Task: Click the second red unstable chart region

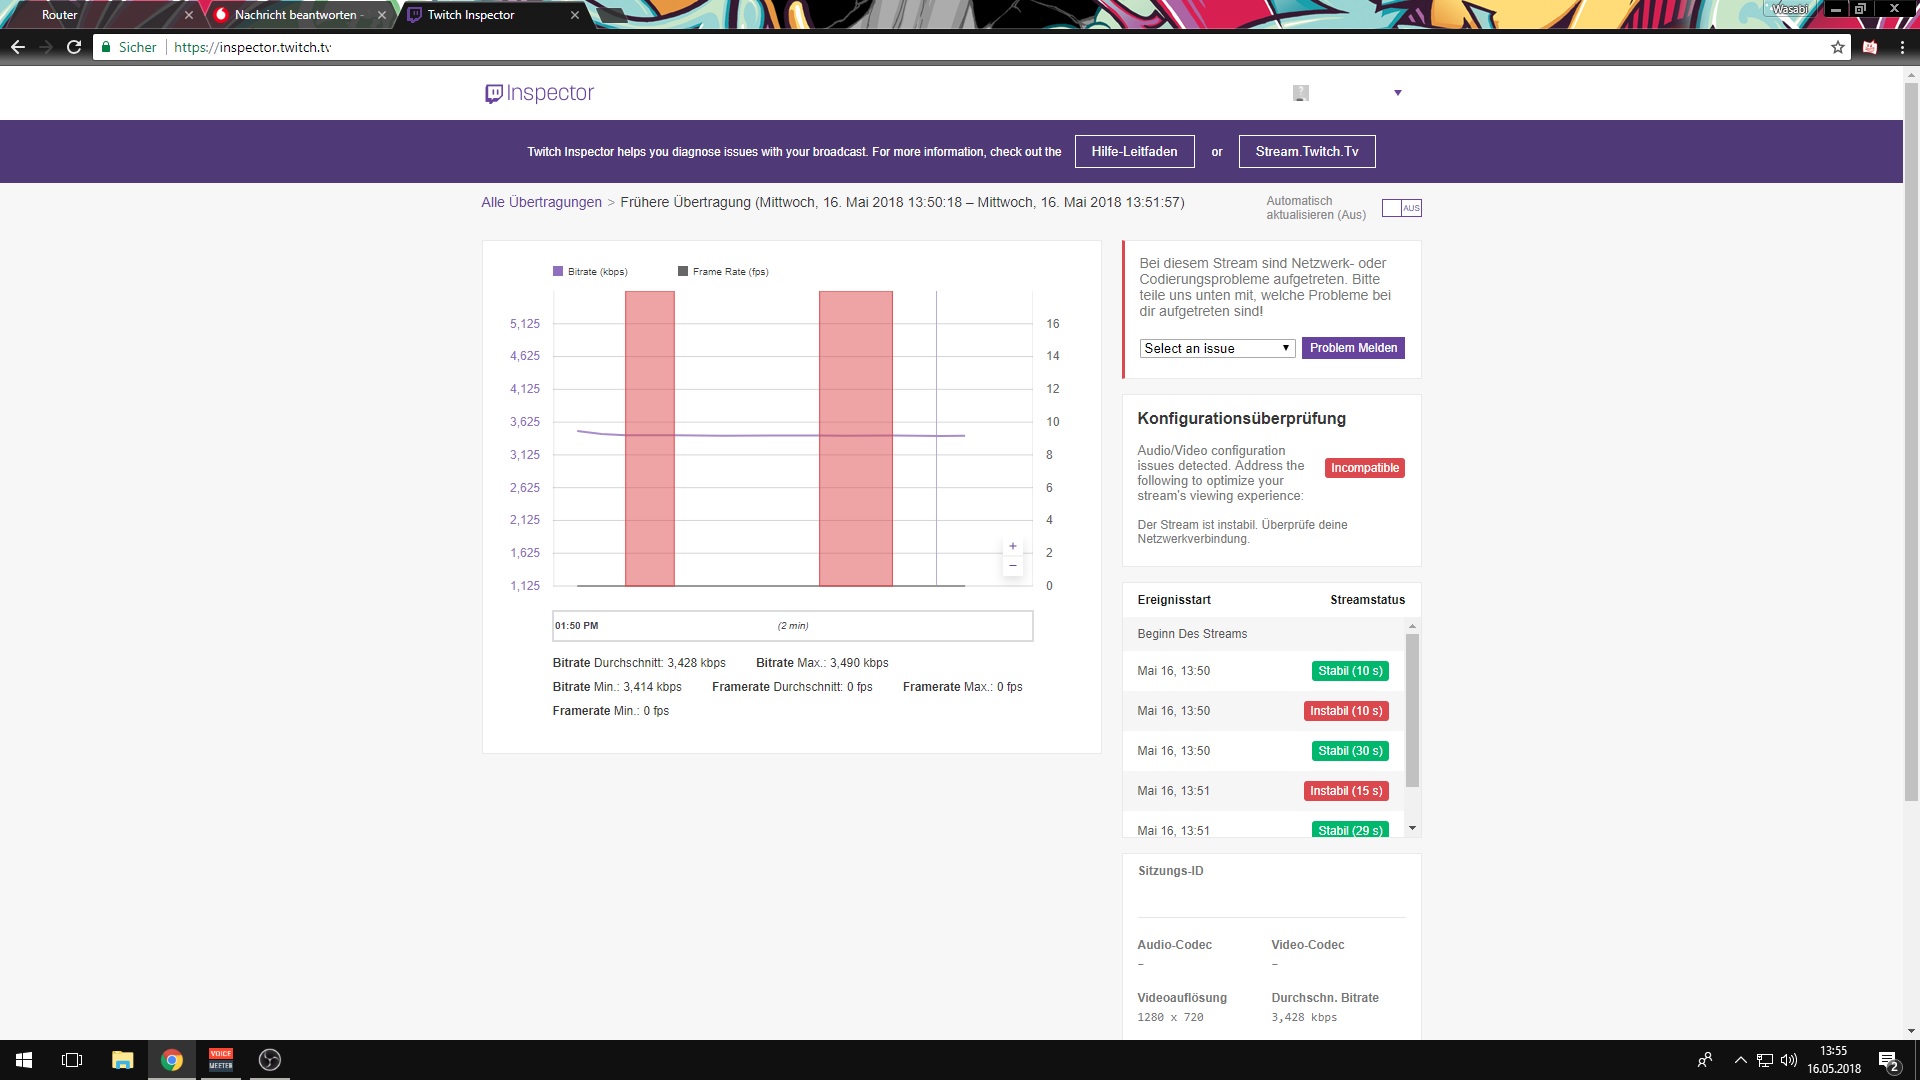Action: (856, 438)
